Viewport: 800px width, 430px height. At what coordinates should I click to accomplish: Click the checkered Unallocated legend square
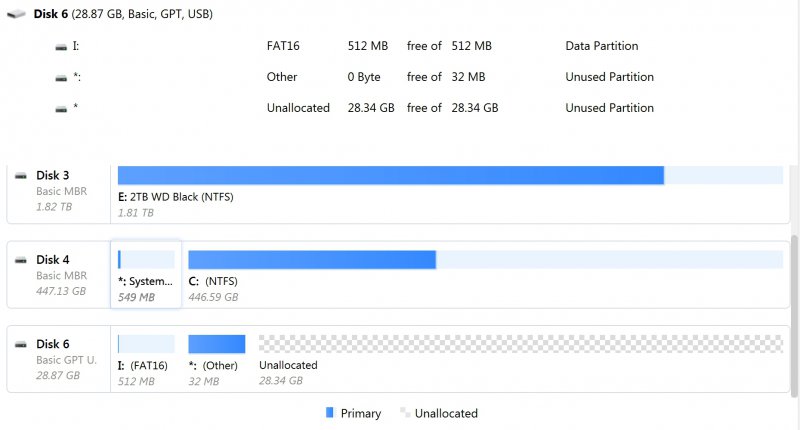(x=405, y=413)
